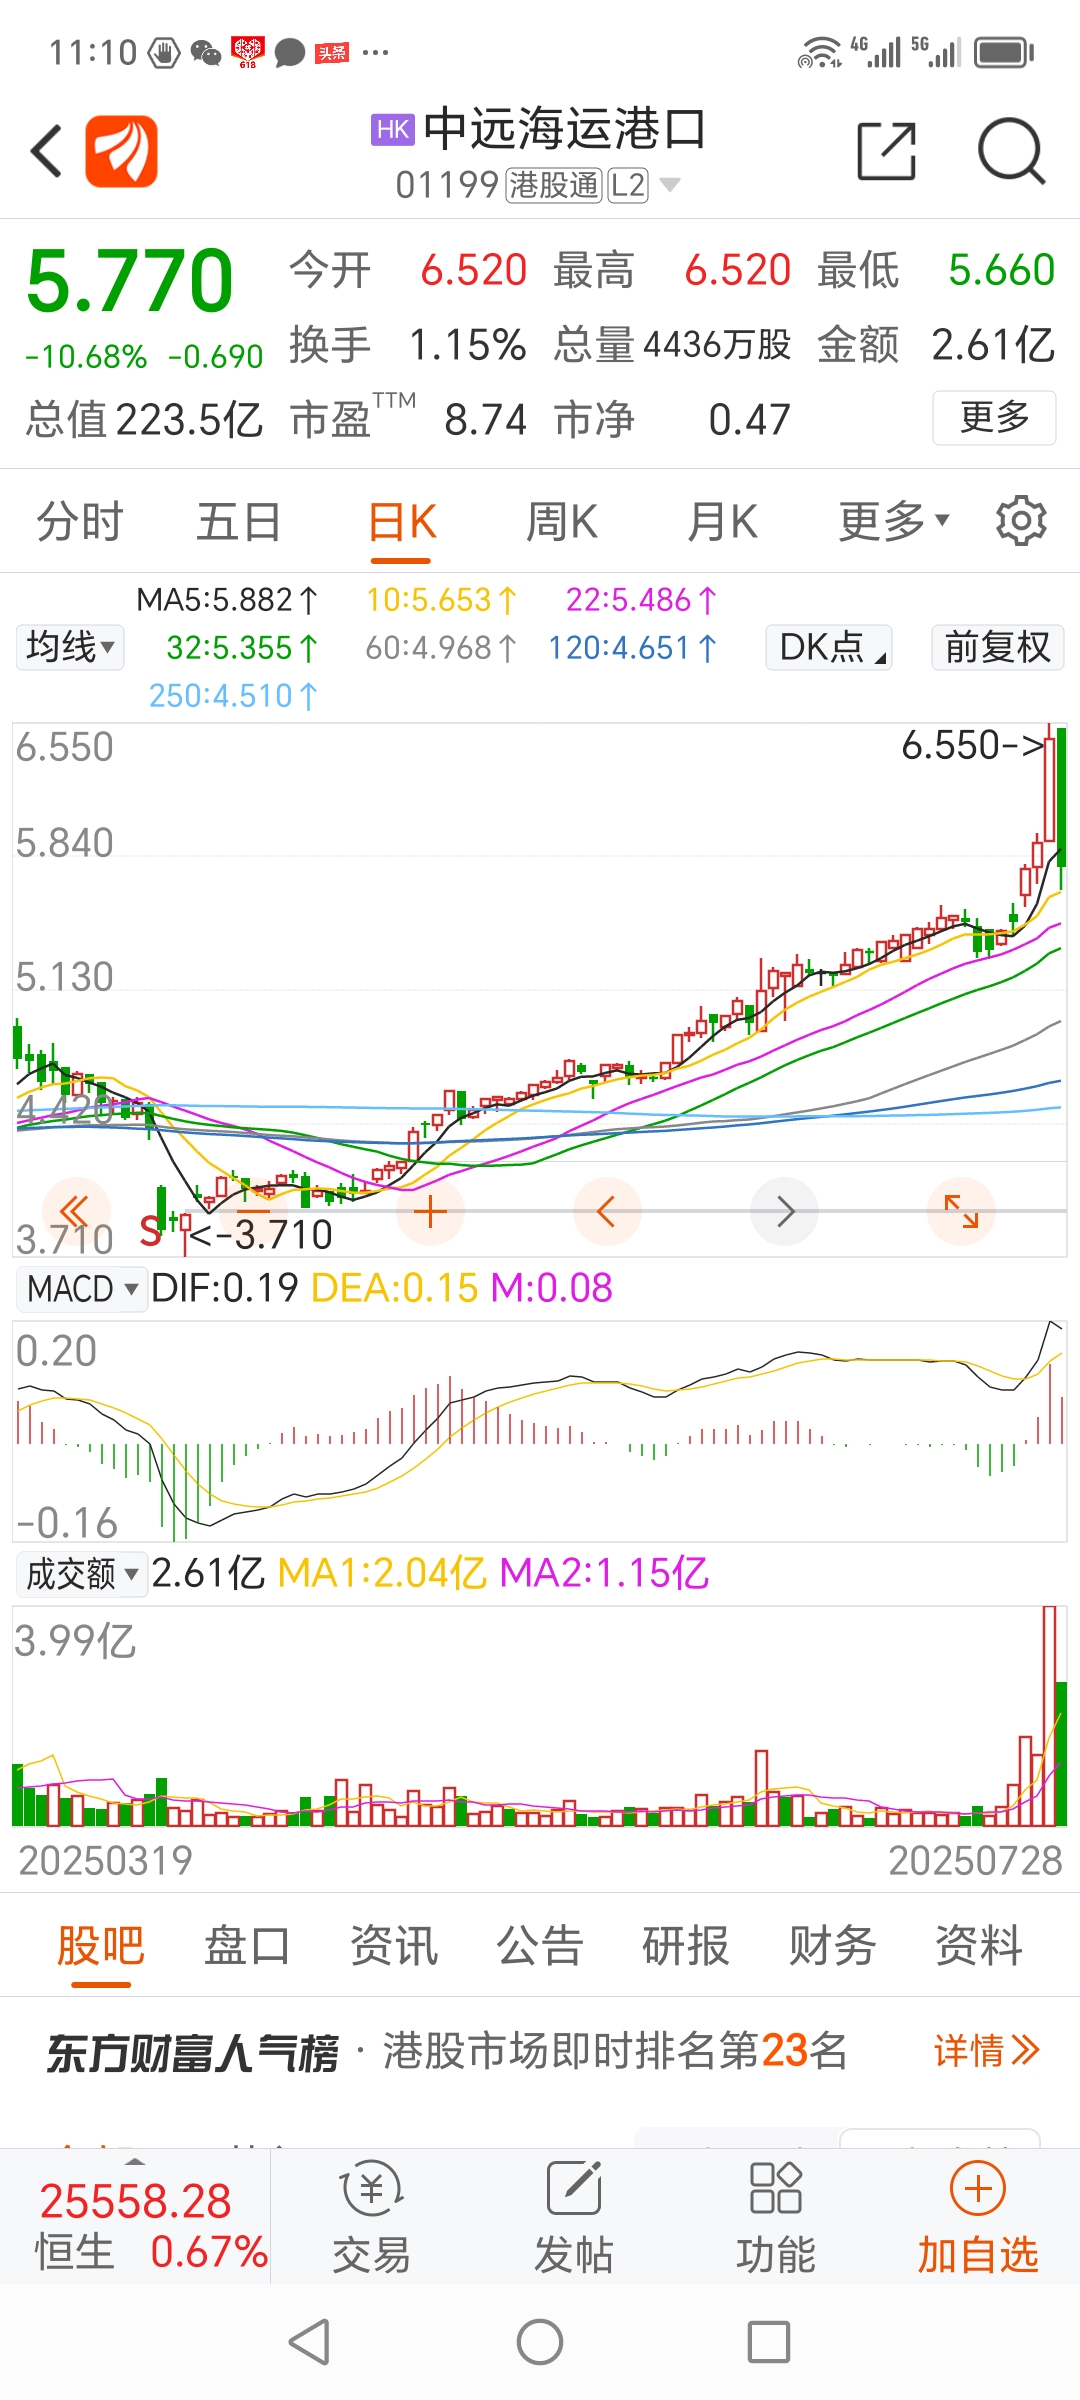Tap the 港股通 badge
The height and width of the screenshot is (2400, 1080).
(x=554, y=185)
